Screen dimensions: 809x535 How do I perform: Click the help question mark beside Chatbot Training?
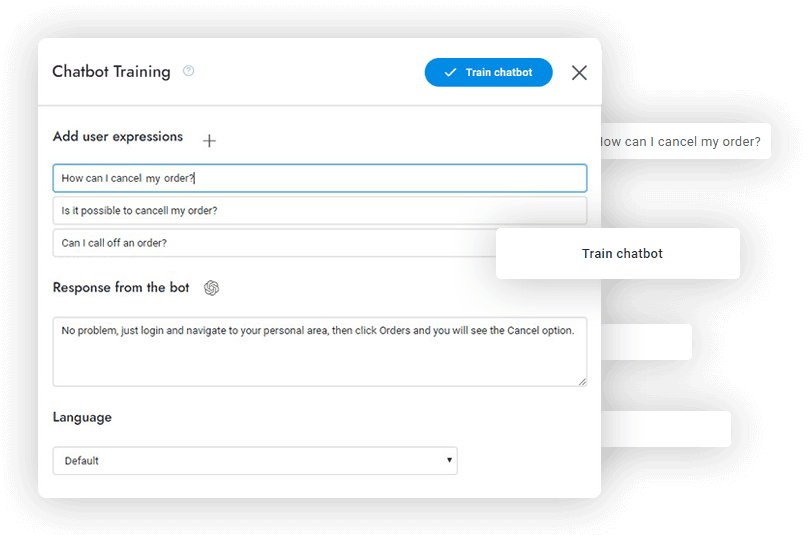click(x=189, y=71)
